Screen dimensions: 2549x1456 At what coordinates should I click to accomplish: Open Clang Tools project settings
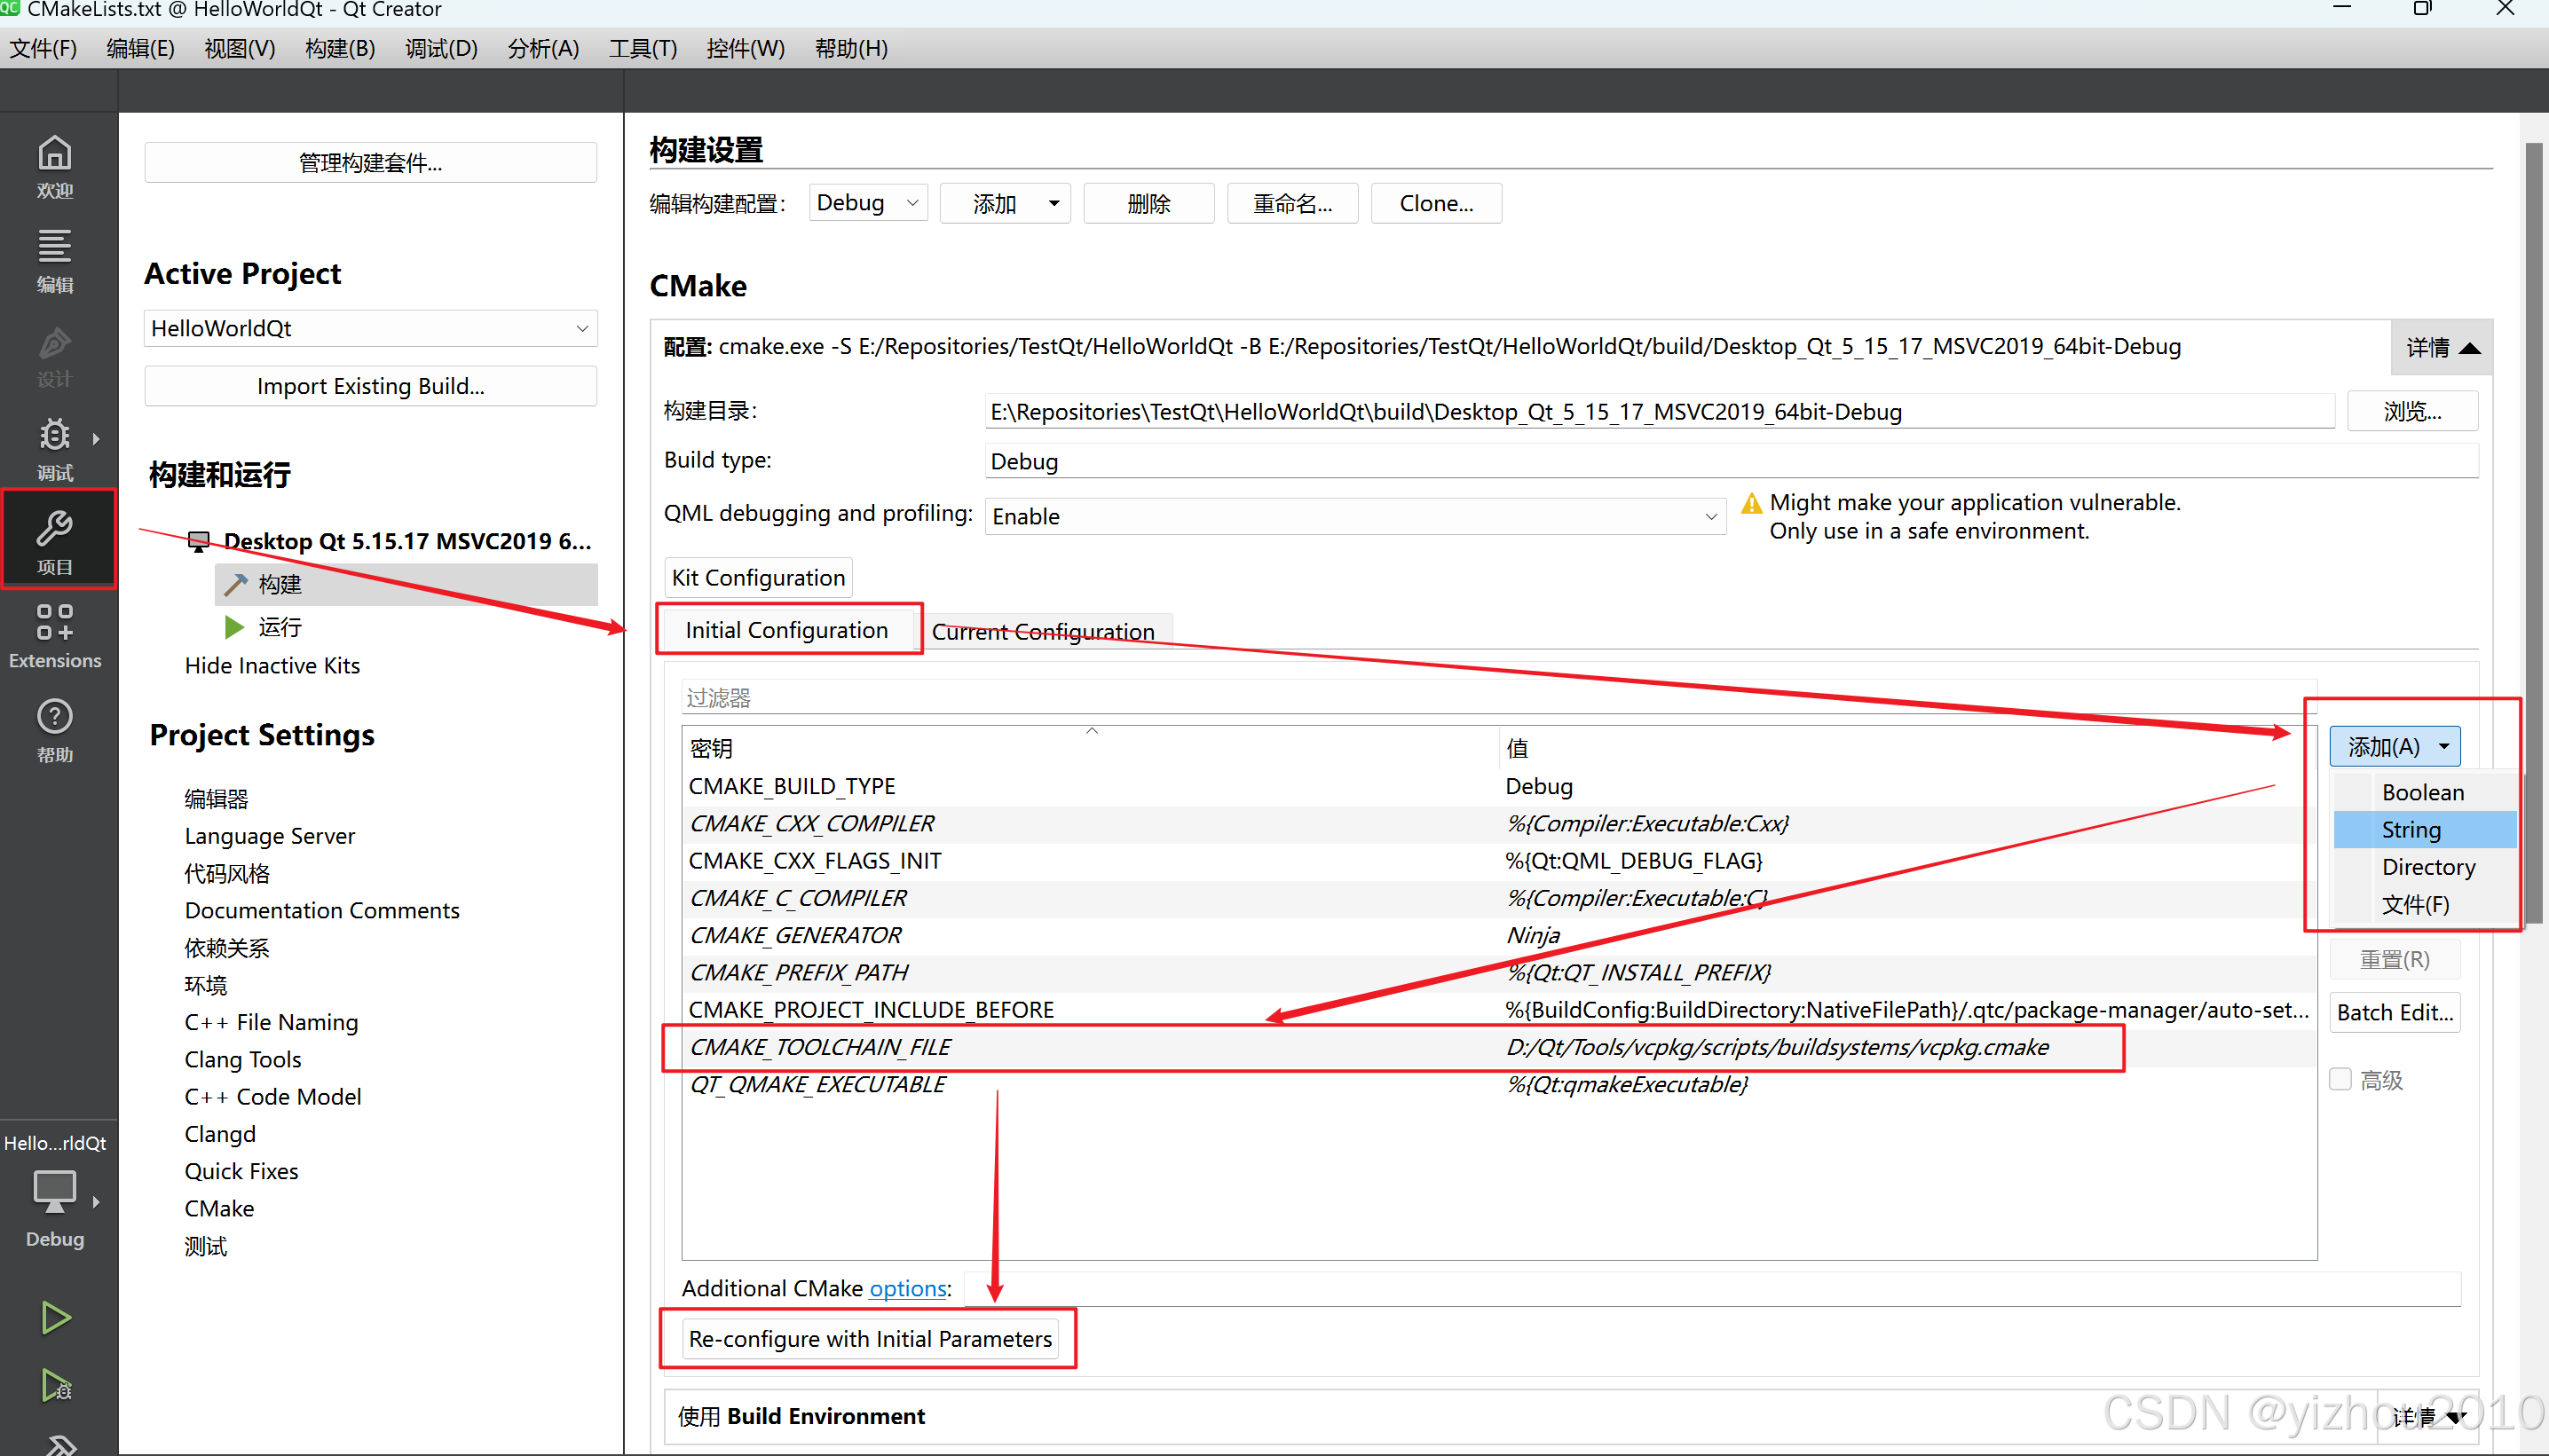click(x=243, y=1059)
